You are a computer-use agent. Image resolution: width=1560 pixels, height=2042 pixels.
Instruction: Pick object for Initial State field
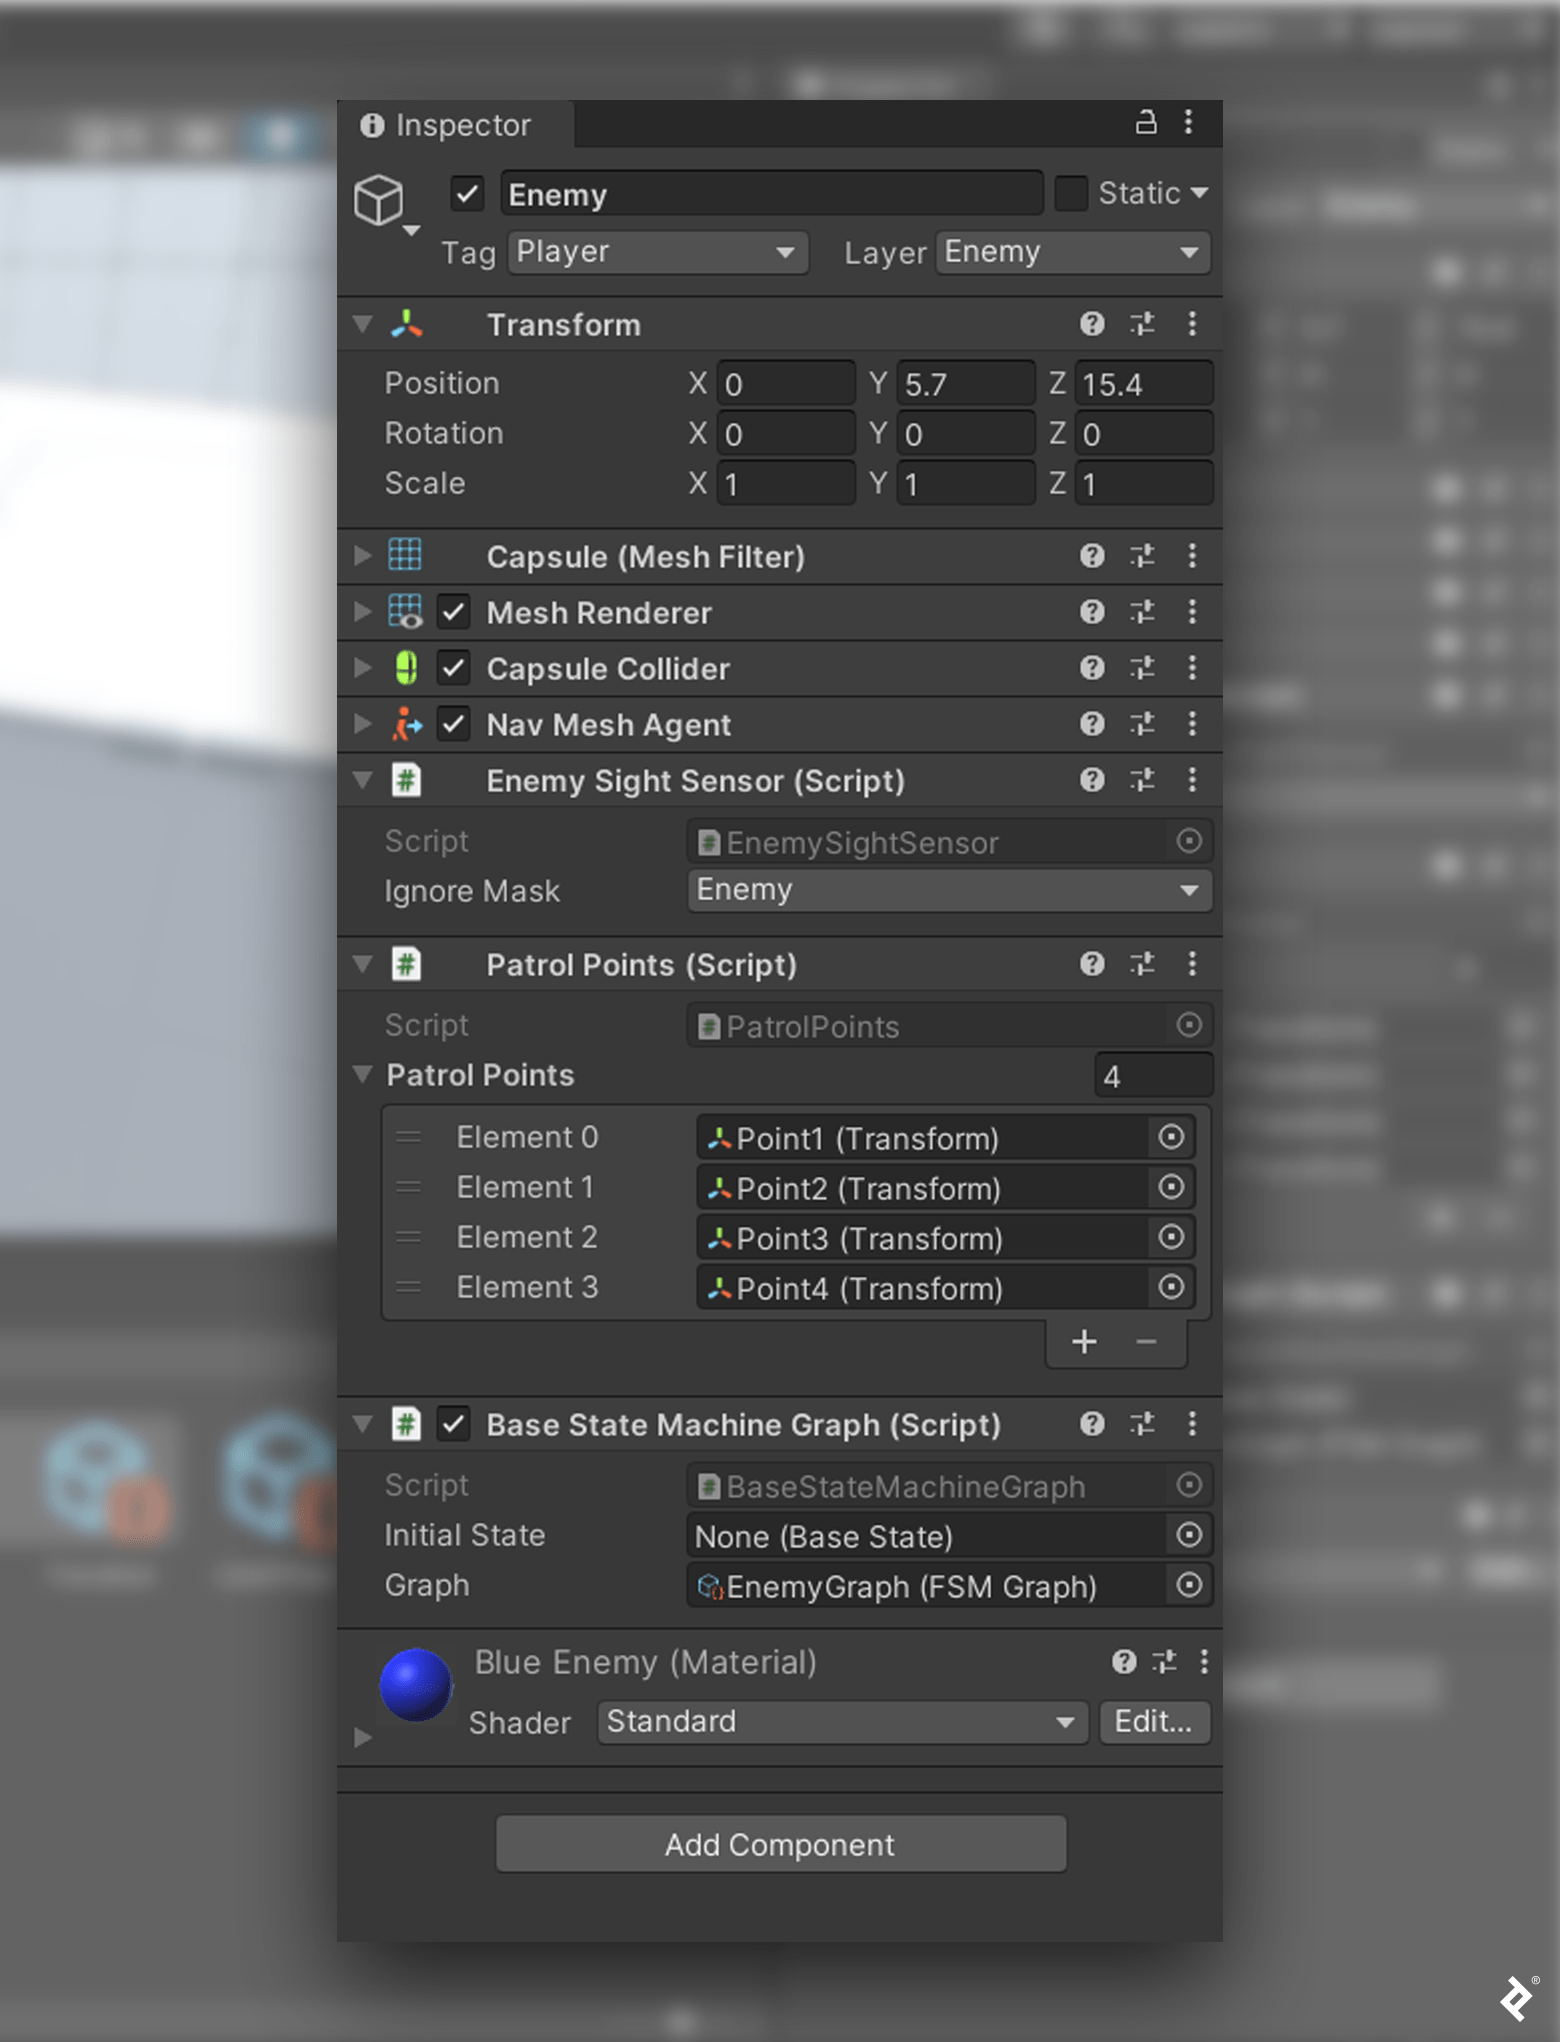1189,1535
